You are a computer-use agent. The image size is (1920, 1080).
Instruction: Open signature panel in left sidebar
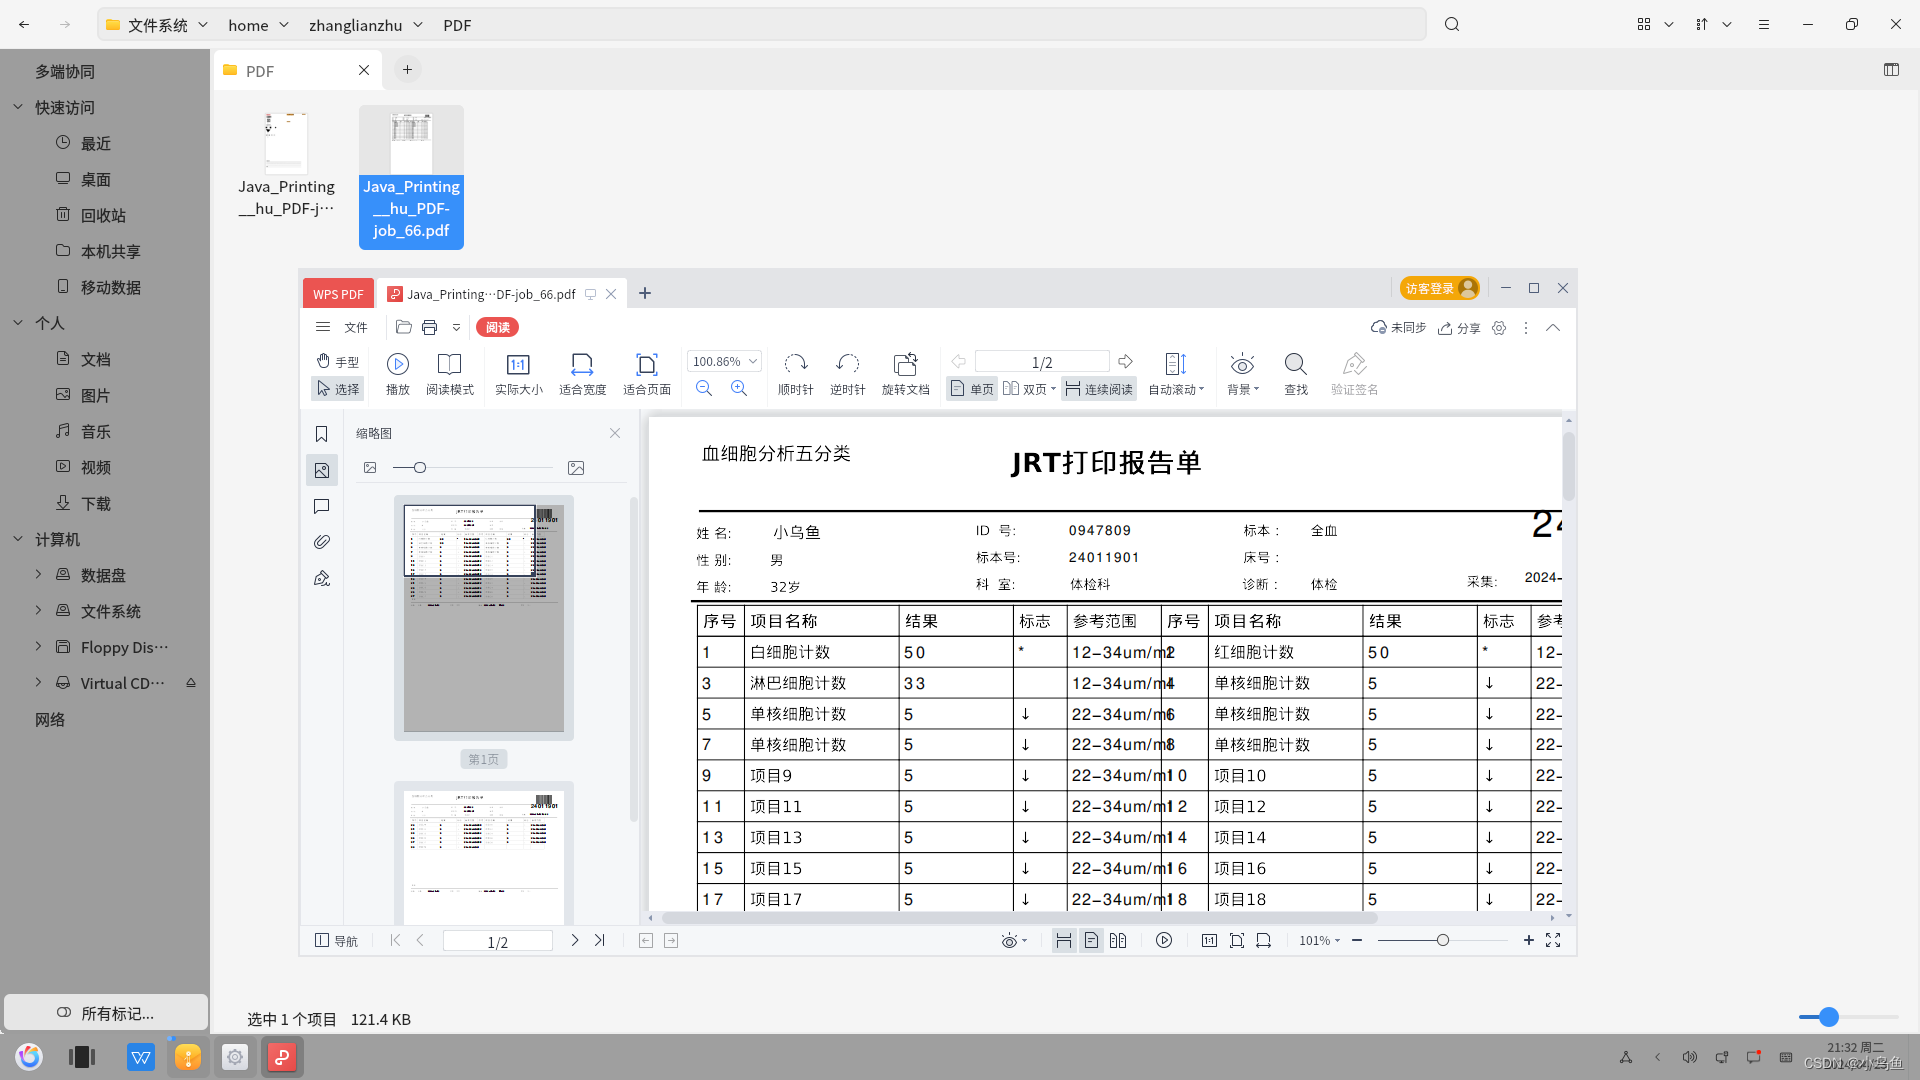321,578
